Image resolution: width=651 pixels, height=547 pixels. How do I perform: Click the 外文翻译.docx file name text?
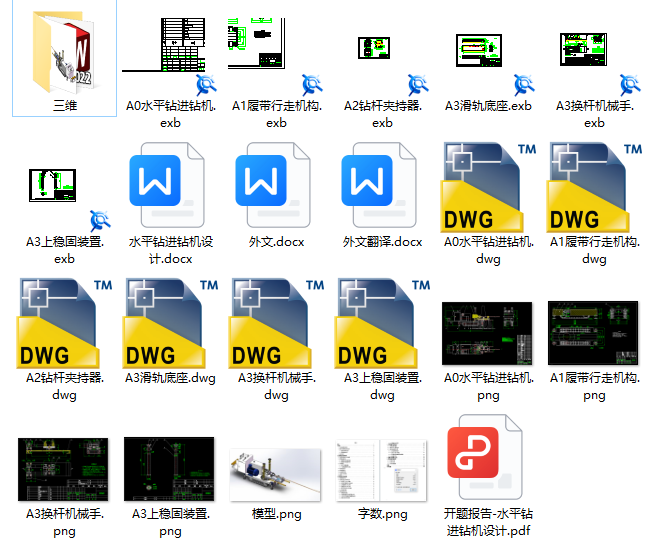(382, 242)
